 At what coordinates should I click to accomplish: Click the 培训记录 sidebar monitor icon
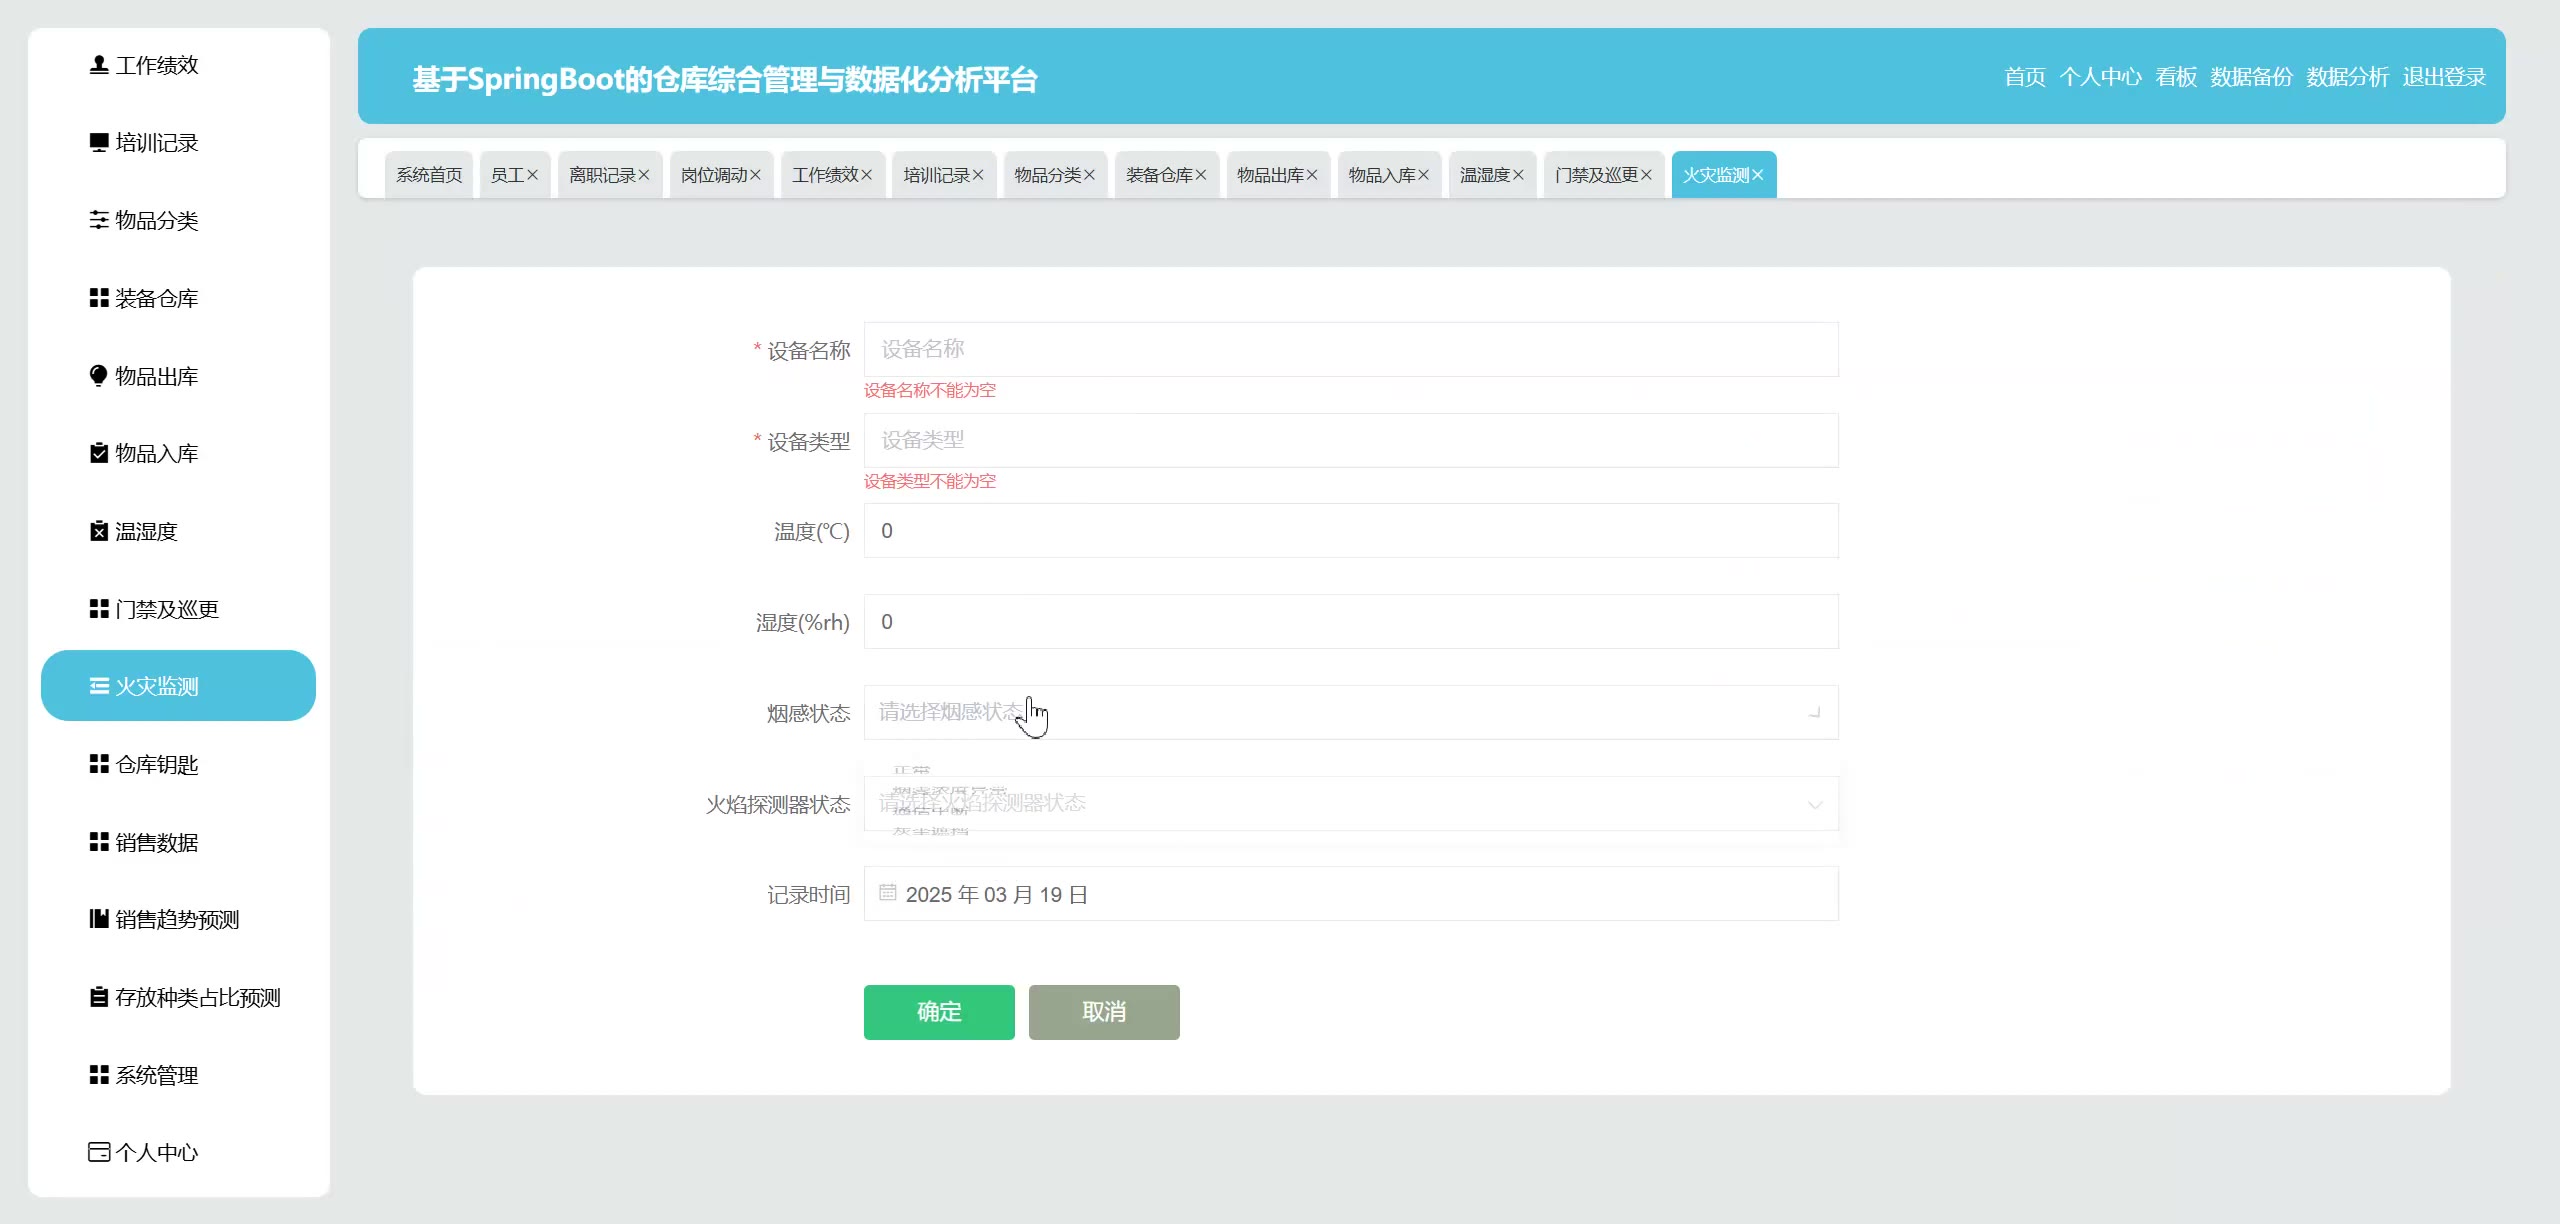[x=98, y=143]
